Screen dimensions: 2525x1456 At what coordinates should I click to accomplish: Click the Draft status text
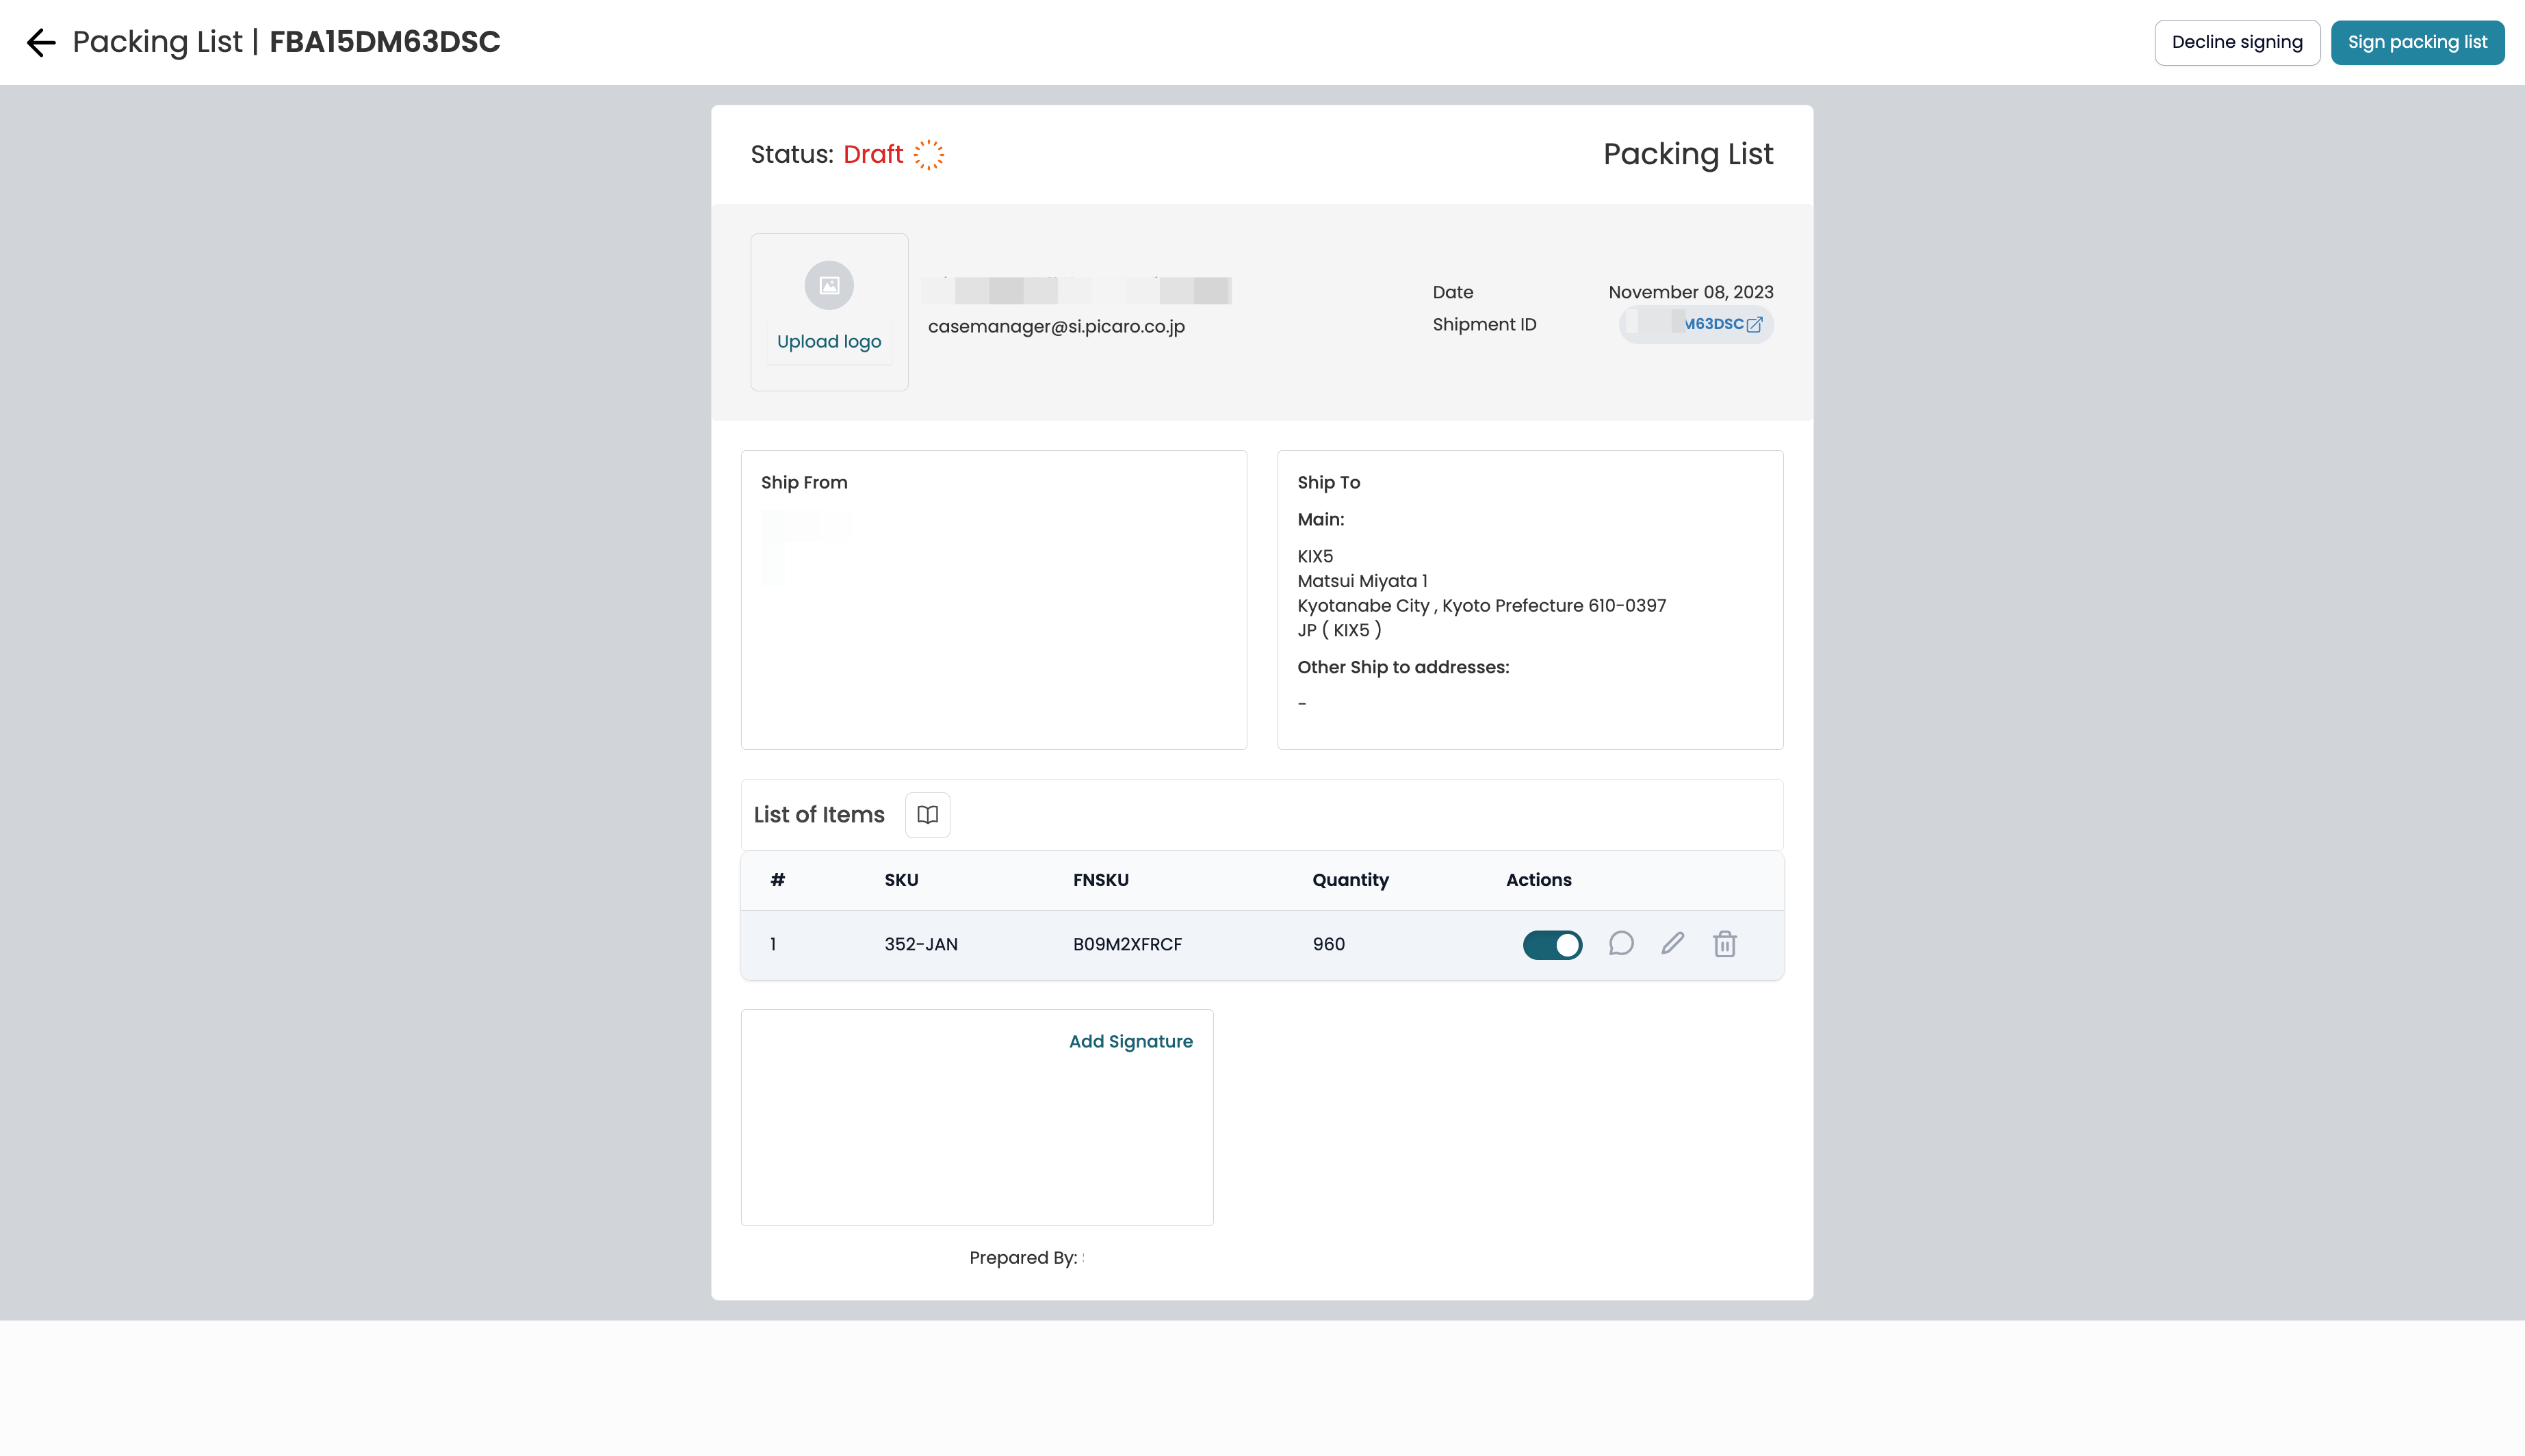point(873,155)
